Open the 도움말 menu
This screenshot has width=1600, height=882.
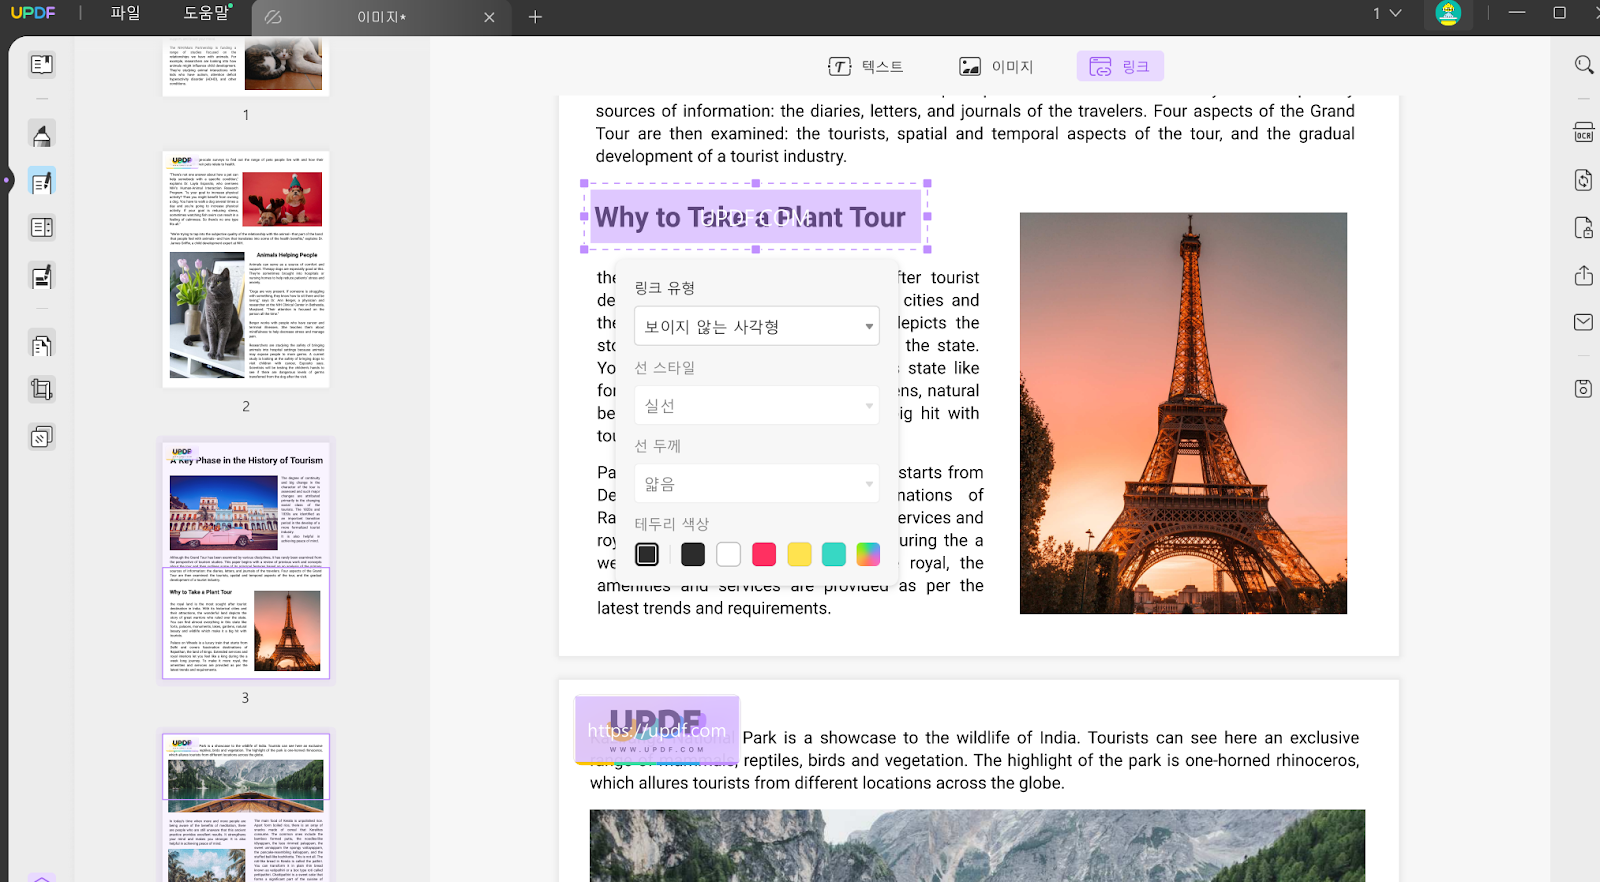click(x=206, y=14)
